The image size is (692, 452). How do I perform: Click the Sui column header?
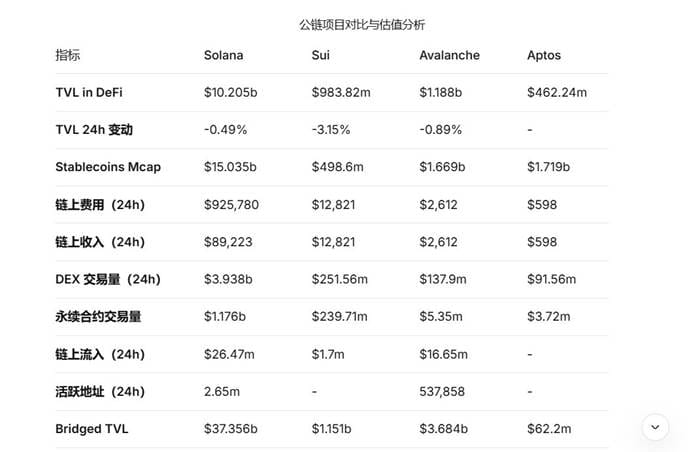[x=321, y=55]
